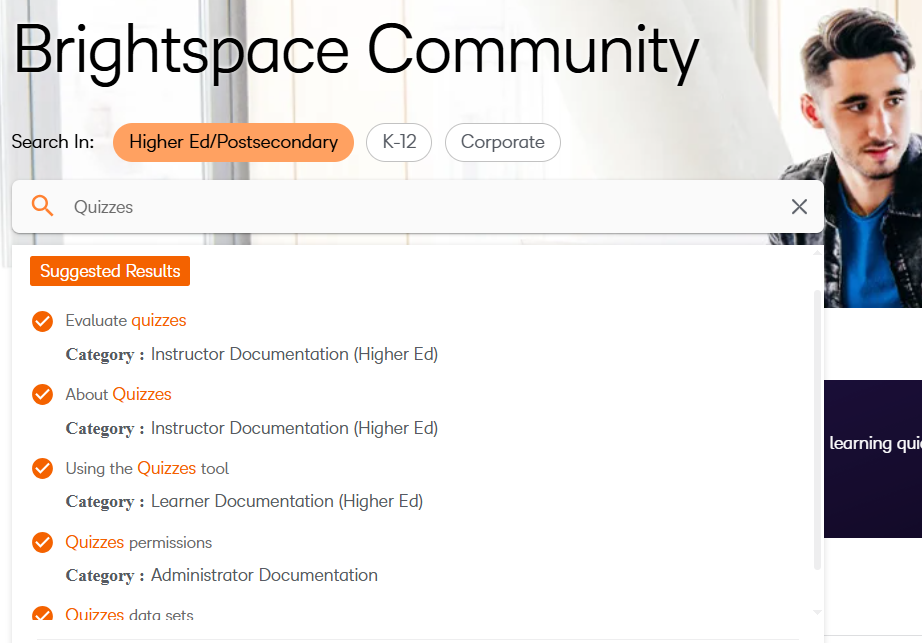Click the suggestions list scrollbar
This screenshot has width=922, height=643.
[817, 429]
